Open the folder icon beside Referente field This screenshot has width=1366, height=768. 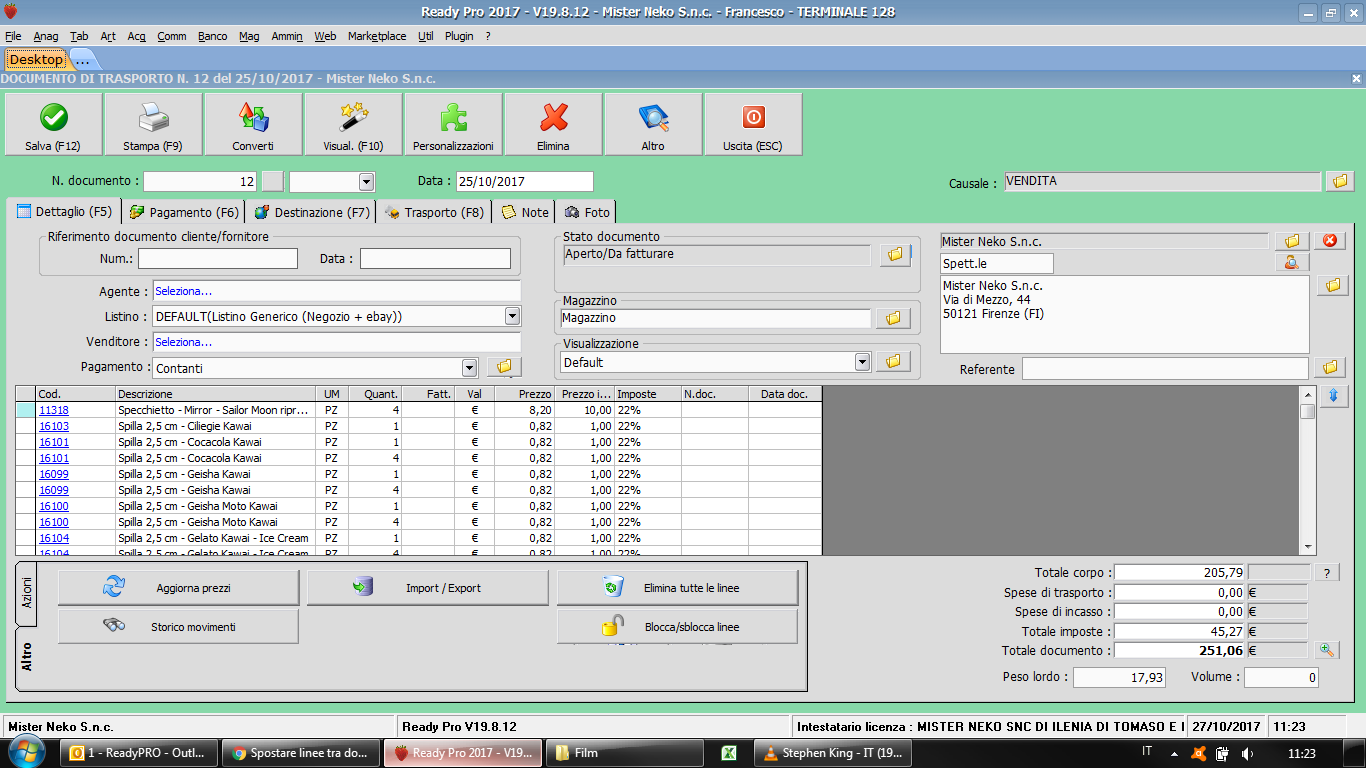(x=1329, y=368)
